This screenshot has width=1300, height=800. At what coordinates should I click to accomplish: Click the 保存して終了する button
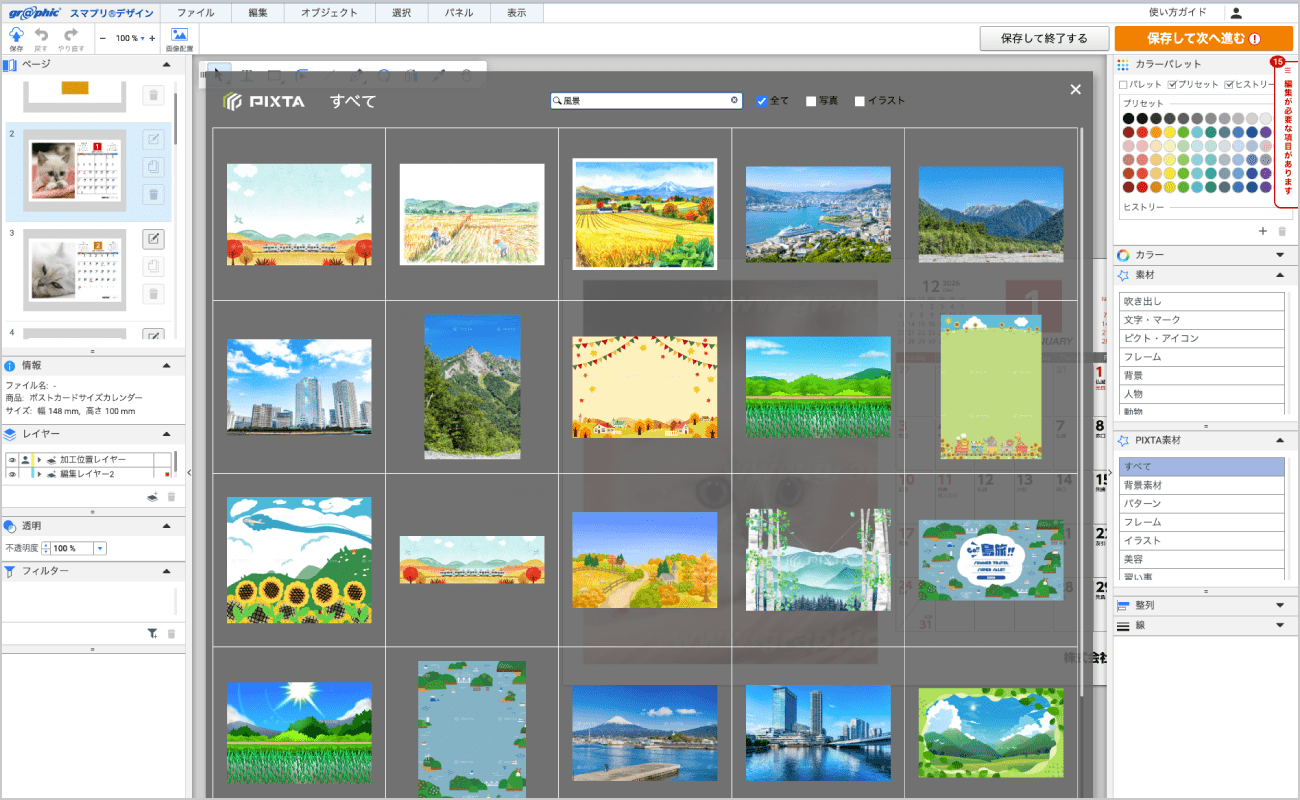tap(1044, 38)
